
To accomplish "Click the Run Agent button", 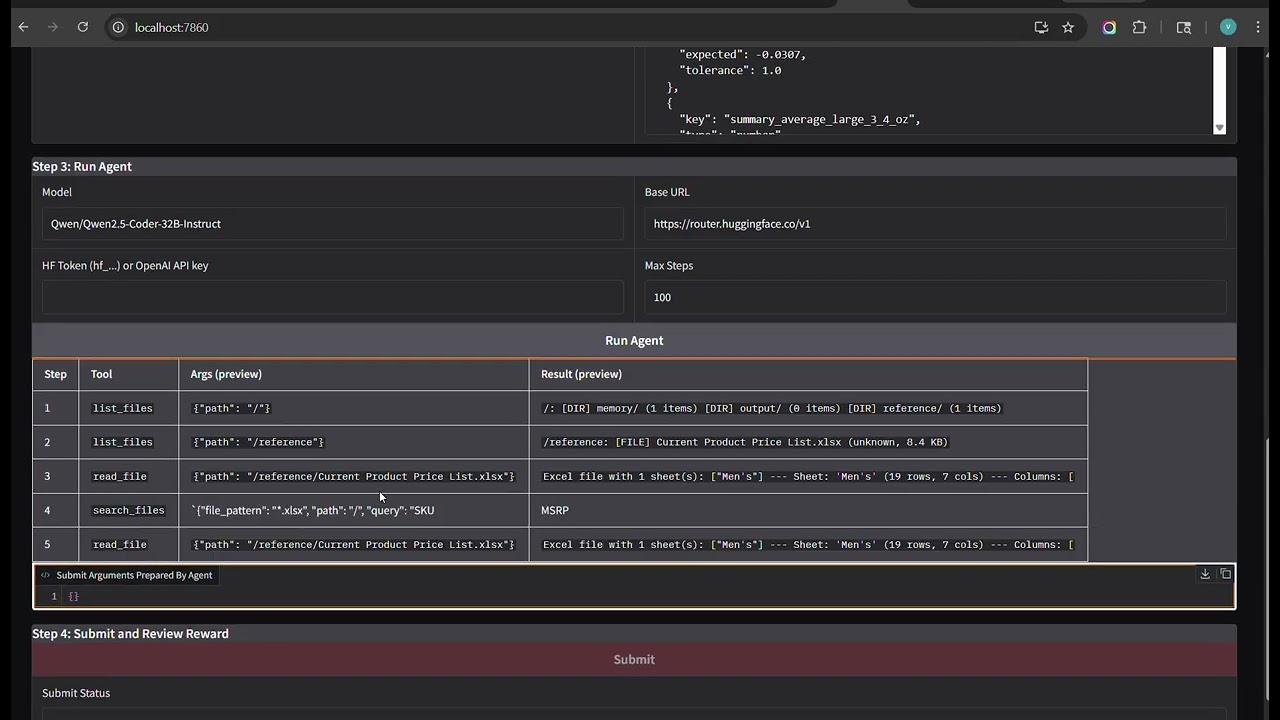I will pos(634,340).
